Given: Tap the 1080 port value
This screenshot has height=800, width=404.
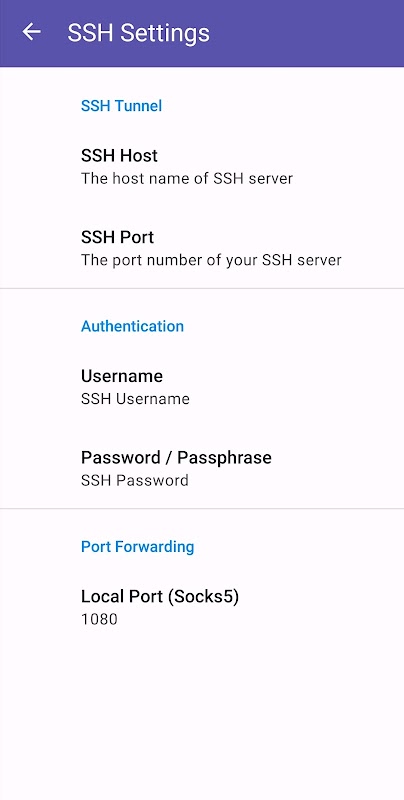Looking at the screenshot, I should (x=99, y=619).
